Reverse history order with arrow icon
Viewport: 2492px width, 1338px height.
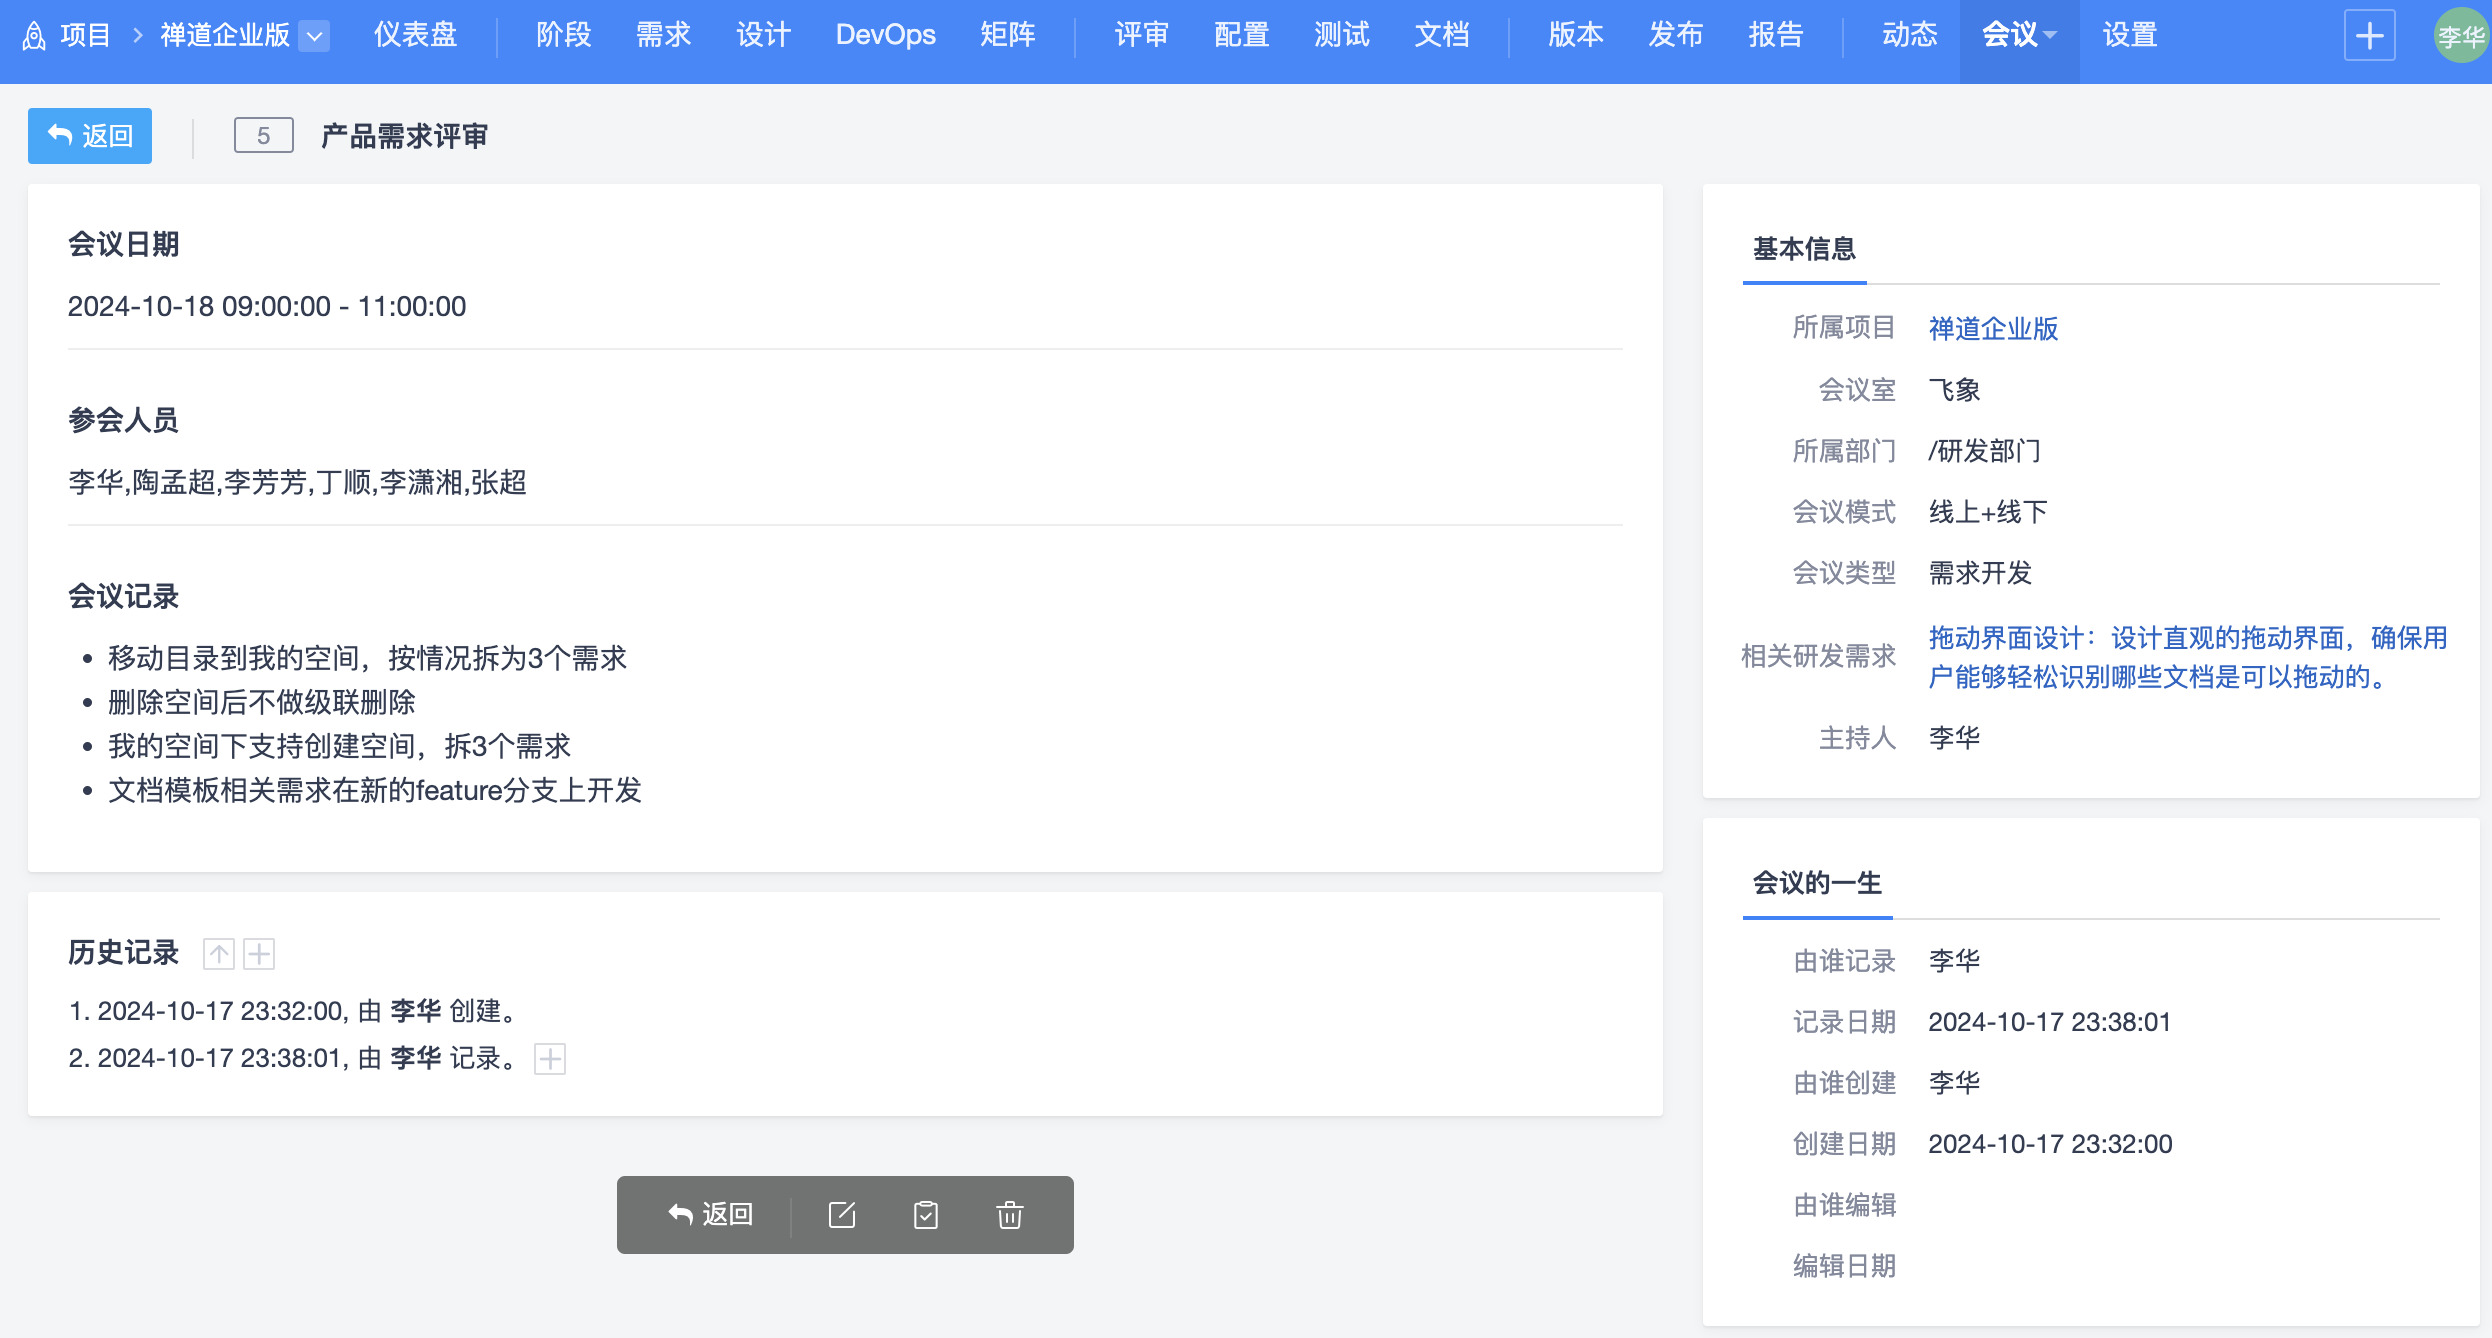click(219, 954)
